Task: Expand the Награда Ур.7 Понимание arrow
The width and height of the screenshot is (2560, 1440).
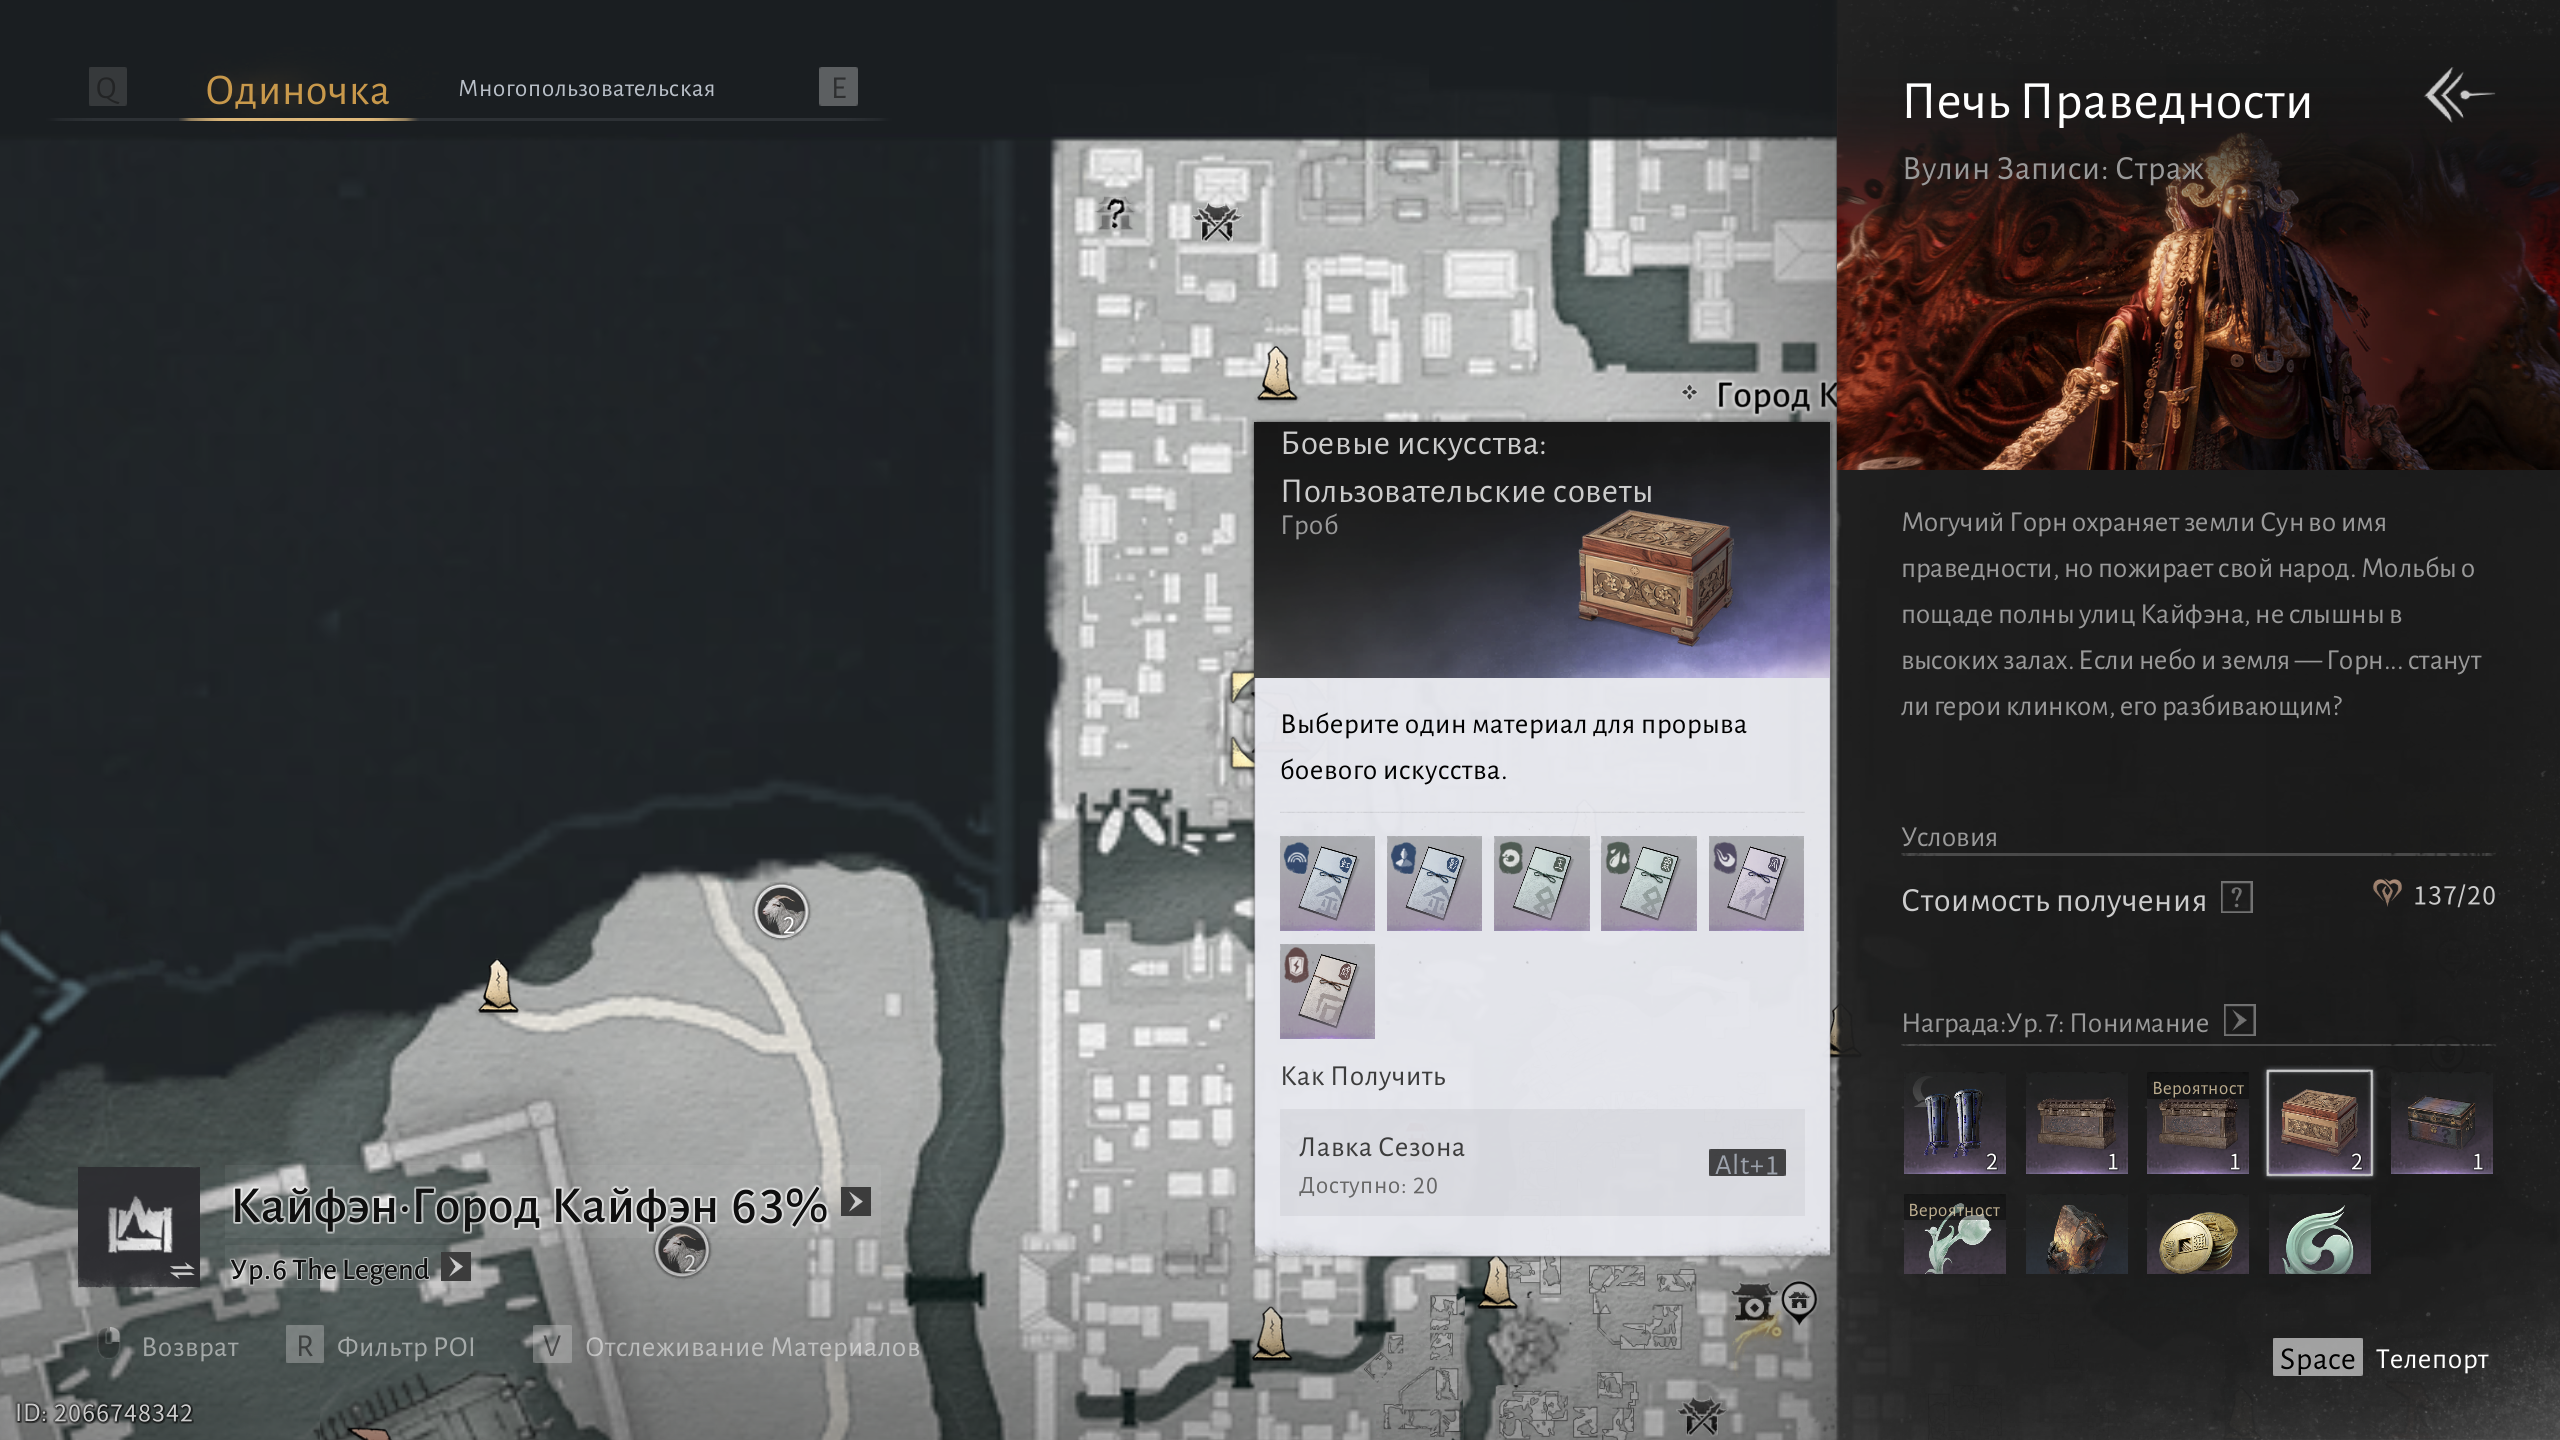Action: click(x=2239, y=1021)
